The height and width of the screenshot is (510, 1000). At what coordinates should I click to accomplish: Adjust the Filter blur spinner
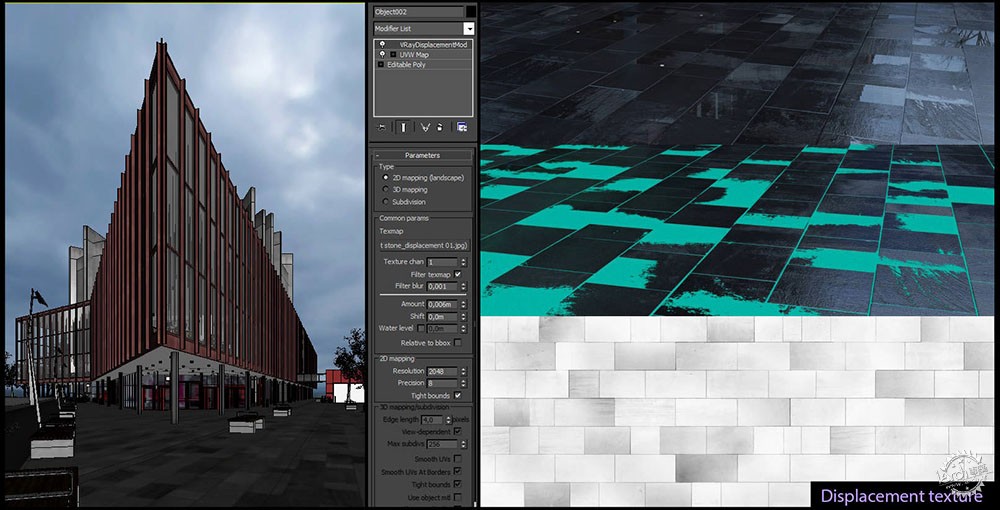[464, 286]
